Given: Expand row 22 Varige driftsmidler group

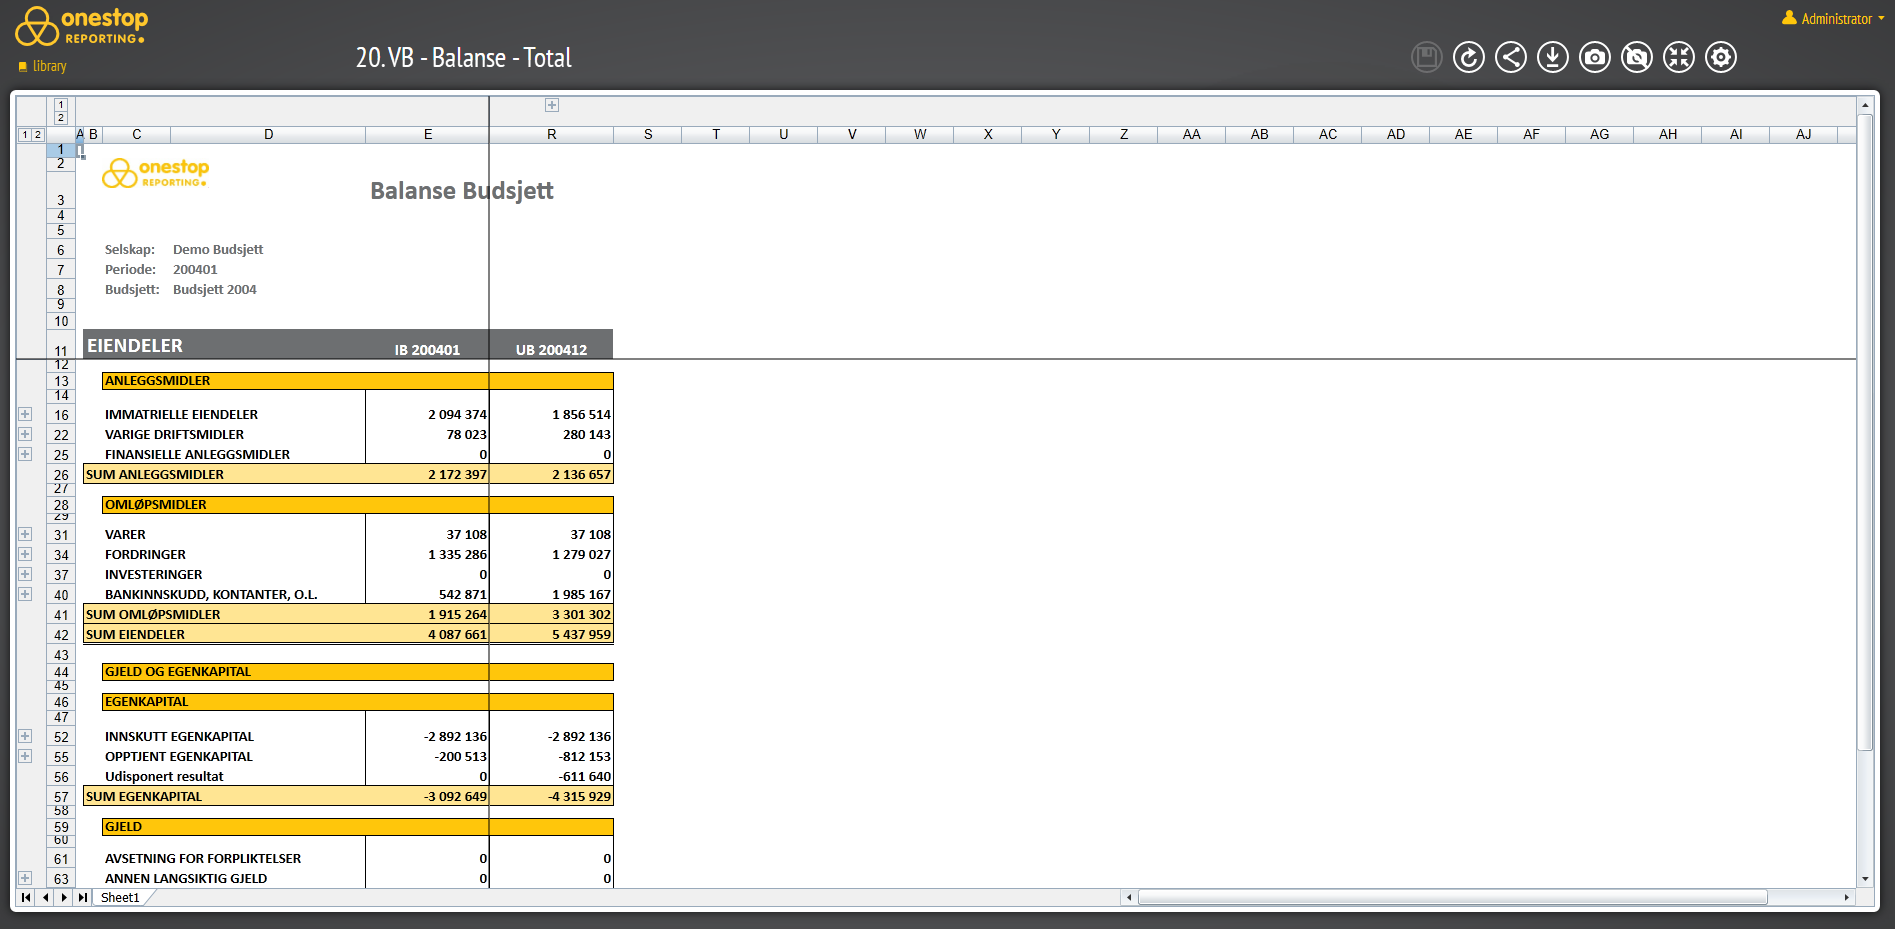Looking at the screenshot, I should point(25,434).
